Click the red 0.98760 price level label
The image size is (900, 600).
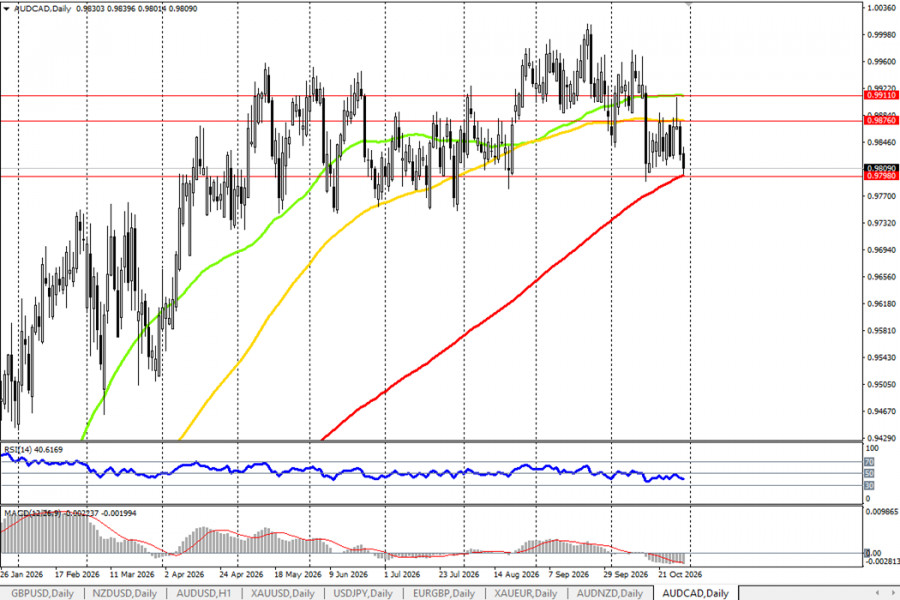click(881, 121)
